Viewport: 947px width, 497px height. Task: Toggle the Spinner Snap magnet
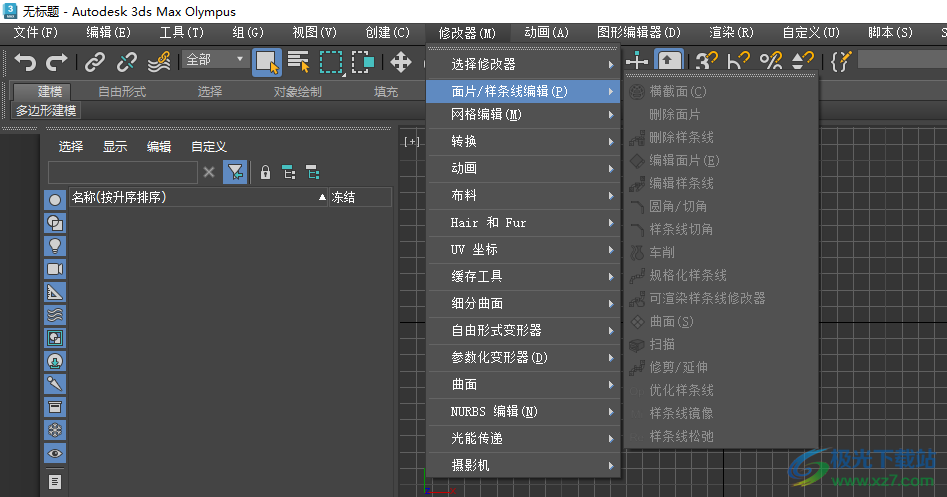click(803, 62)
